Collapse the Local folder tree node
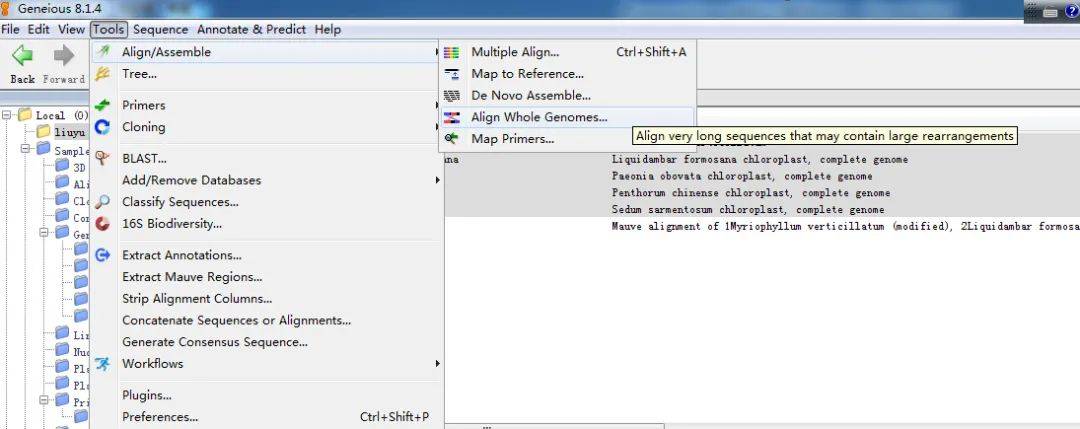 [8, 115]
